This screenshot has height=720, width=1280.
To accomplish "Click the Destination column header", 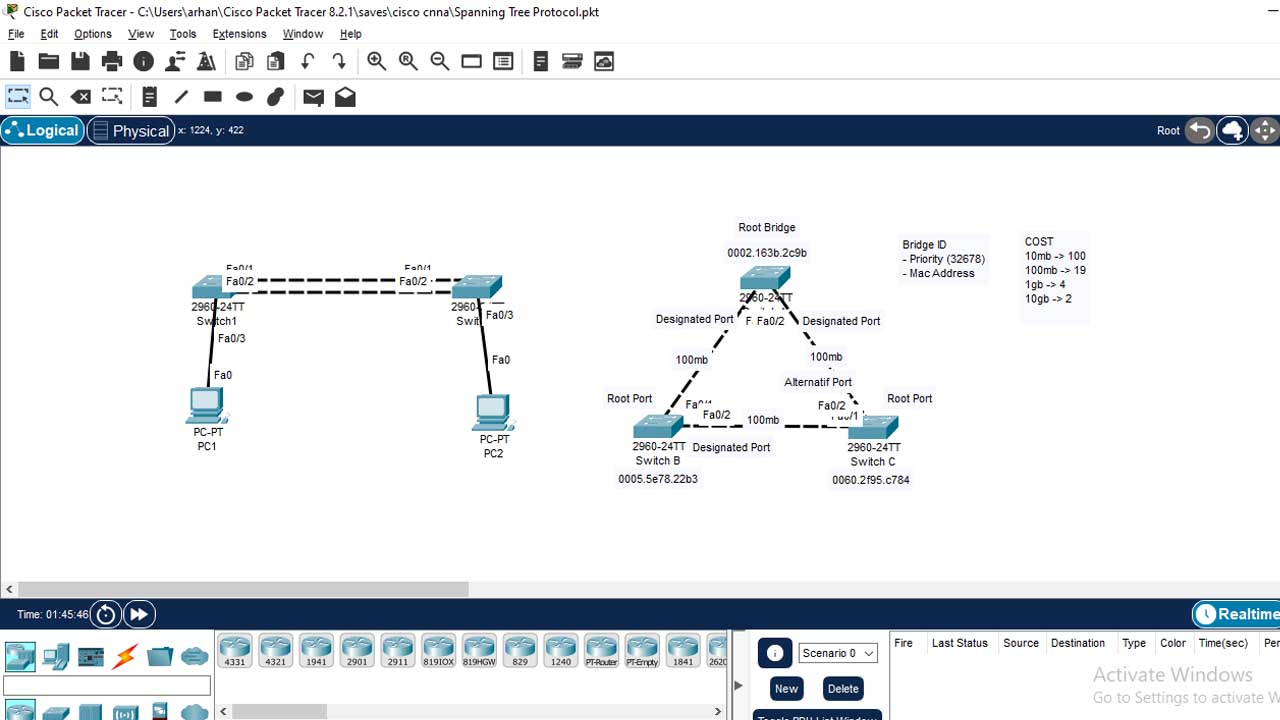I will 1078,643.
